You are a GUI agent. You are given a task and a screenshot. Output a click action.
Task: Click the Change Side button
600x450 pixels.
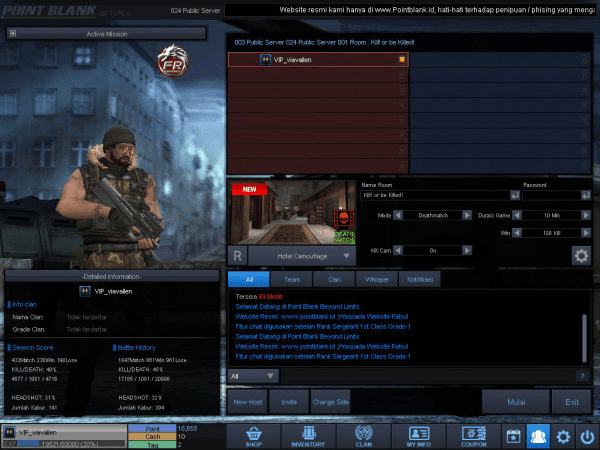330,401
